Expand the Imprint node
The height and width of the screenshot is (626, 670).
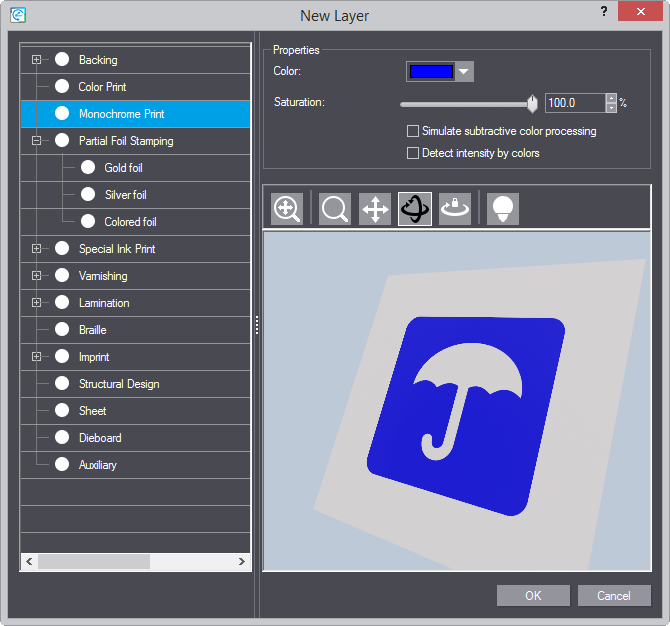tap(37, 356)
